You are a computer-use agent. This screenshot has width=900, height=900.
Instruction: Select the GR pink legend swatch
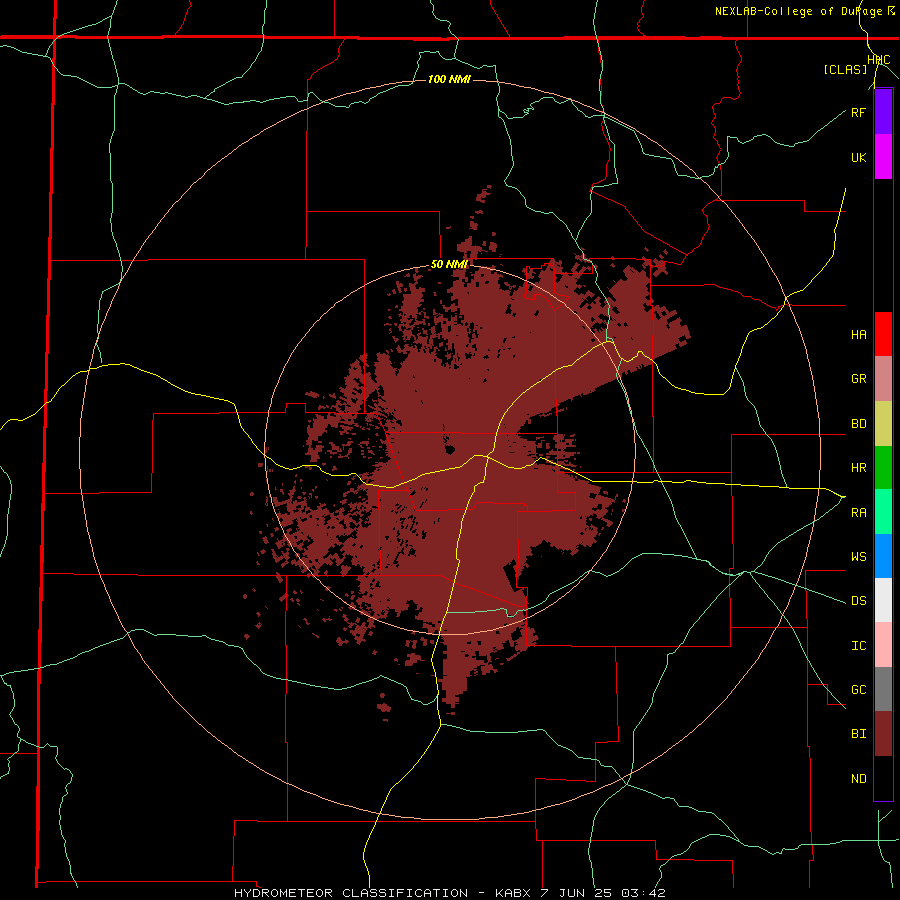pos(883,379)
